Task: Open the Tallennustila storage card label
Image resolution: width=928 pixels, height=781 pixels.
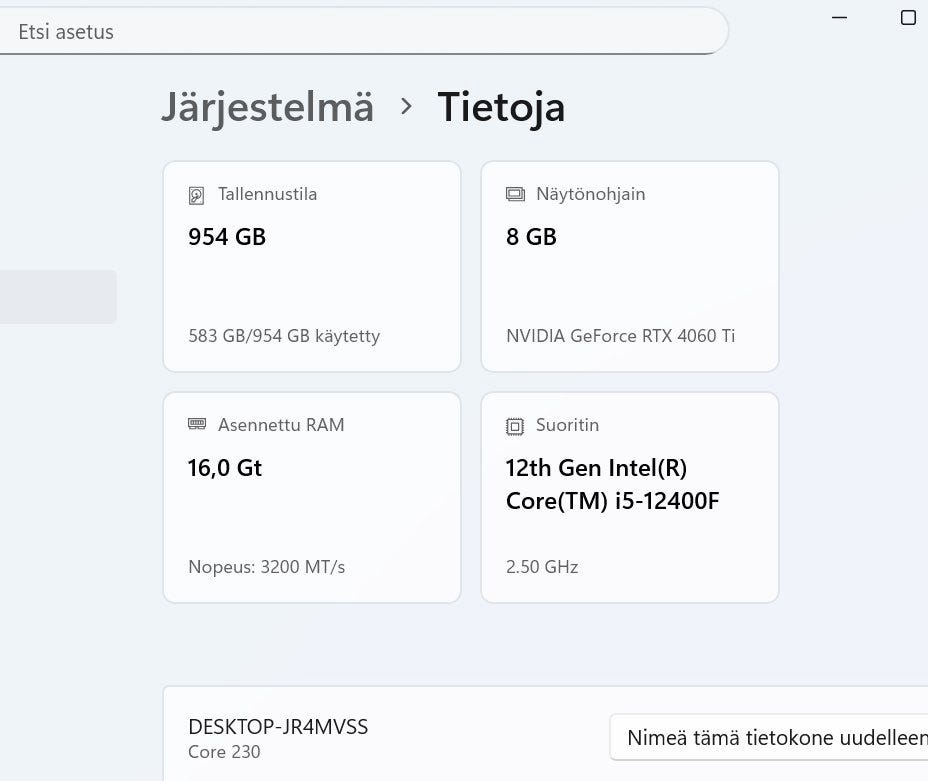Action: (267, 194)
